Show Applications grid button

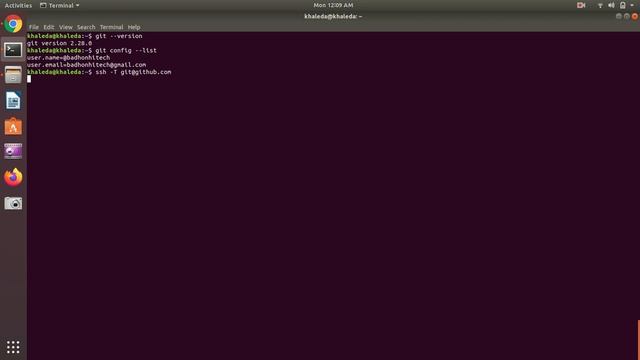pos(13,347)
